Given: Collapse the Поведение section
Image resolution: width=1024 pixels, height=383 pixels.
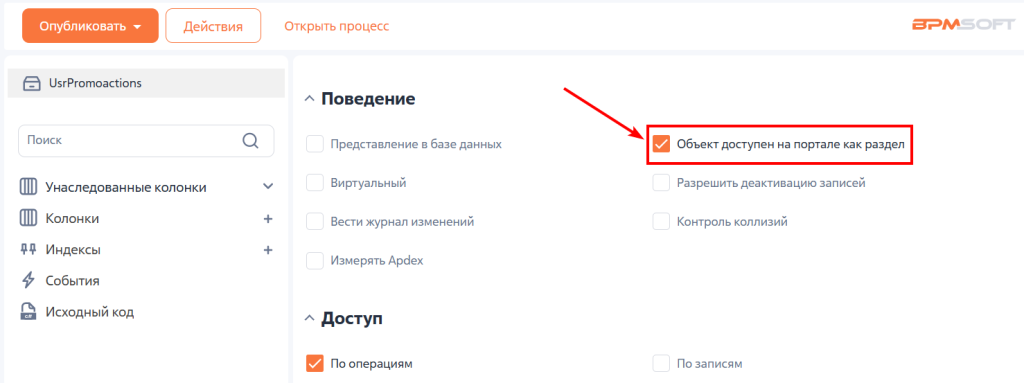Looking at the screenshot, I should point(309,99).
